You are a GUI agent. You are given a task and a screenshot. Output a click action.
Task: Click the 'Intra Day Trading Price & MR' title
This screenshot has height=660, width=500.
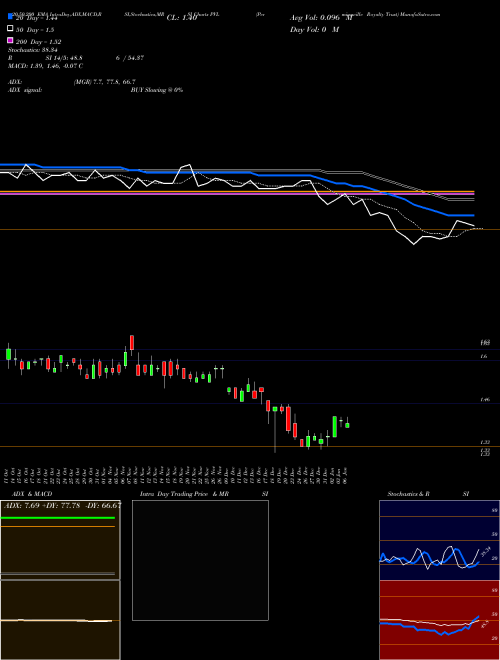click(x=184, y=494)
